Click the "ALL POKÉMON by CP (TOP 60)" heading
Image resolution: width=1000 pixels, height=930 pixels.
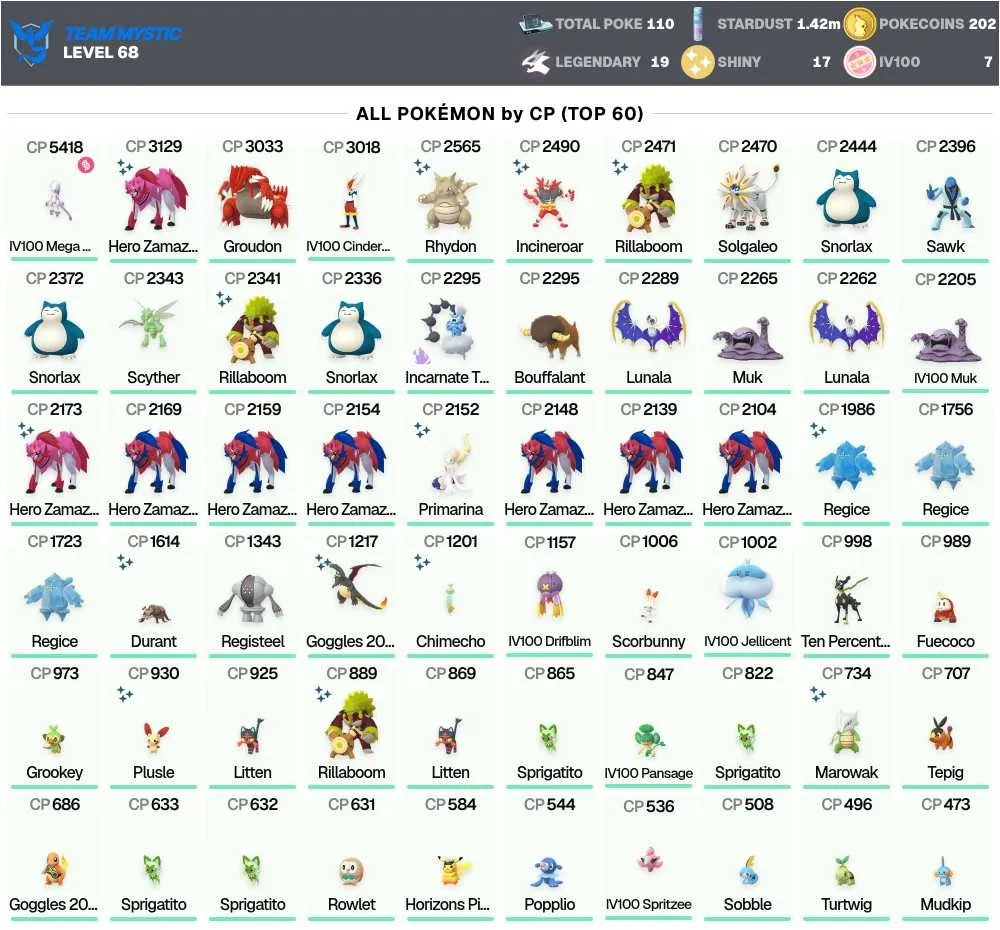point(499,114)
